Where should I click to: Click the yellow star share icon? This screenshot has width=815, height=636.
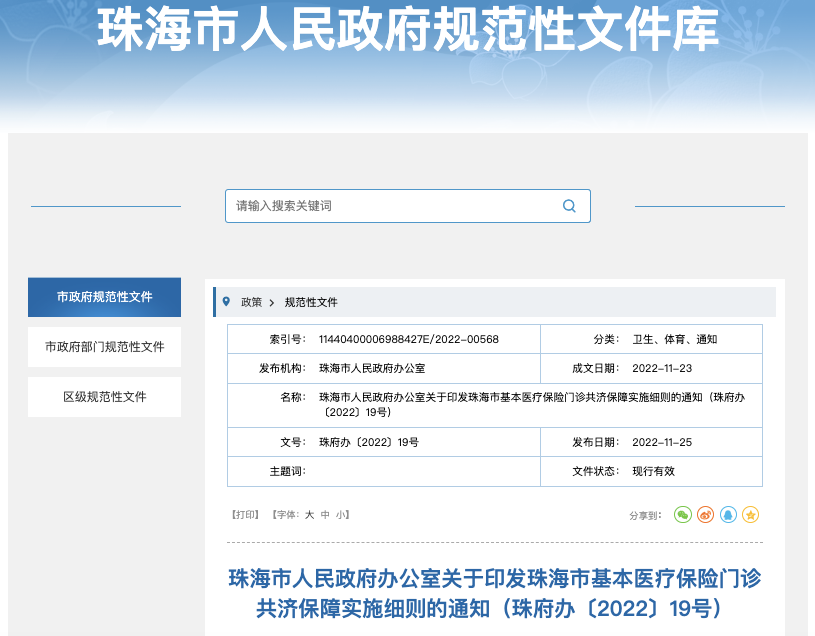point(752,514)
